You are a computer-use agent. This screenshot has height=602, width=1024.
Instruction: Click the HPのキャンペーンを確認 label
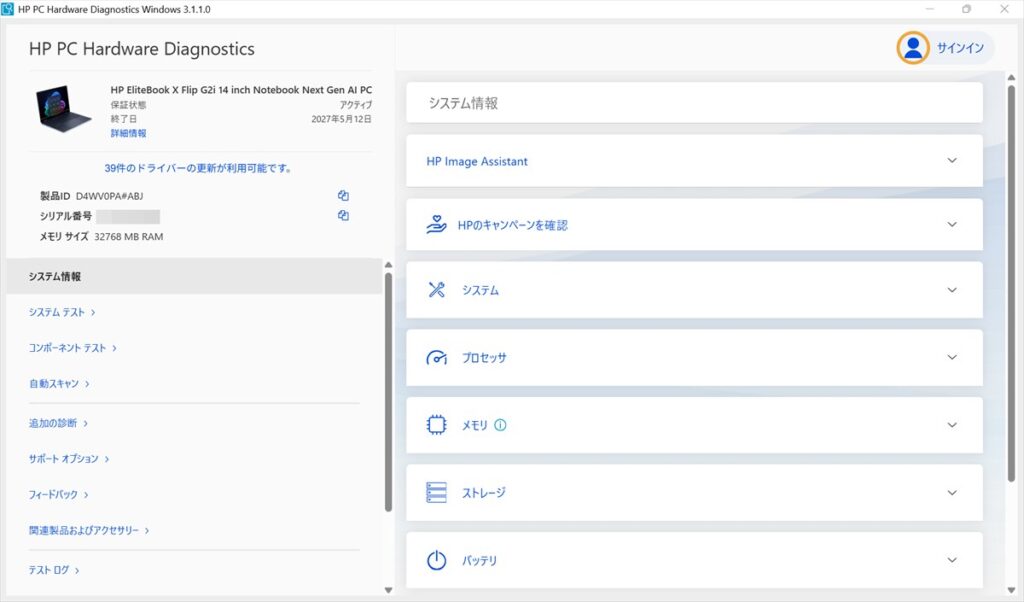513,225
